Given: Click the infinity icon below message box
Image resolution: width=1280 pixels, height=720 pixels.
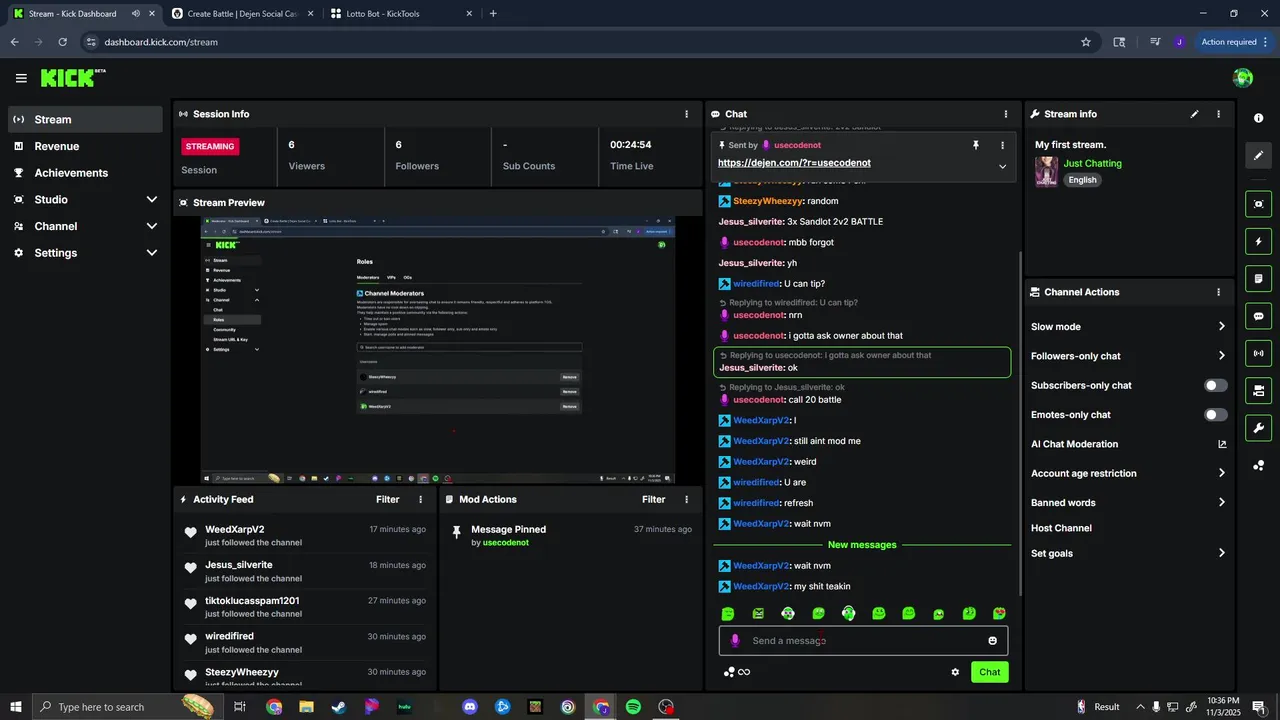Looking at the screenshot, I should click(744, 672).
